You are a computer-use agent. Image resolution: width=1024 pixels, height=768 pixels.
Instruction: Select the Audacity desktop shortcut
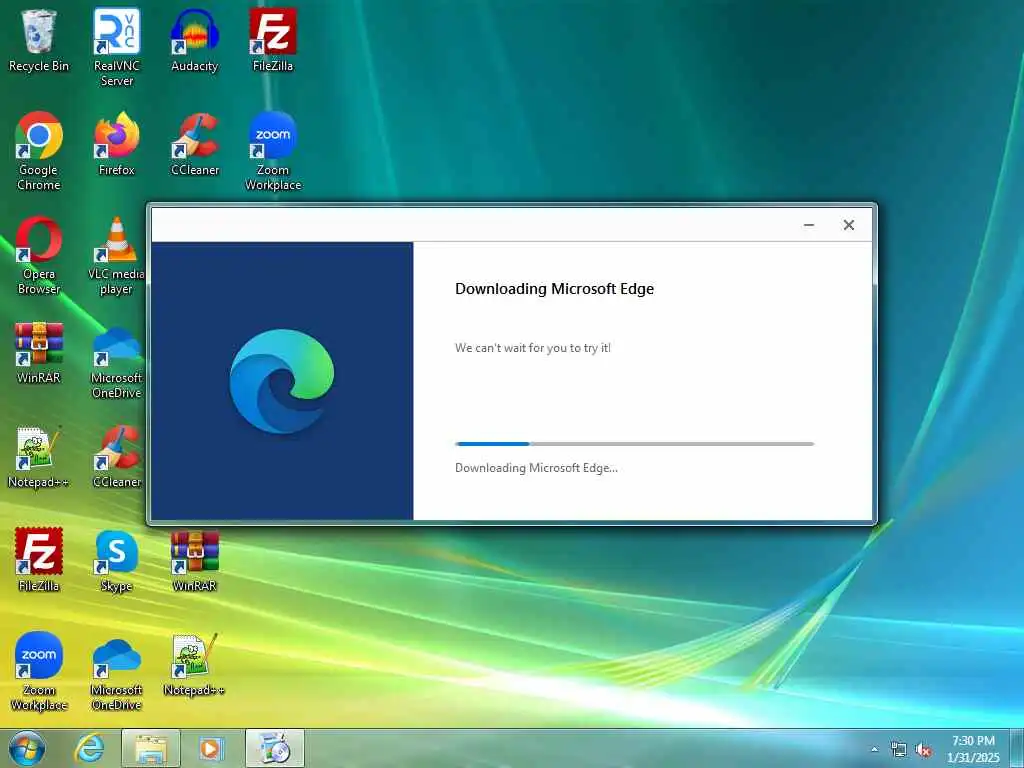195,40
